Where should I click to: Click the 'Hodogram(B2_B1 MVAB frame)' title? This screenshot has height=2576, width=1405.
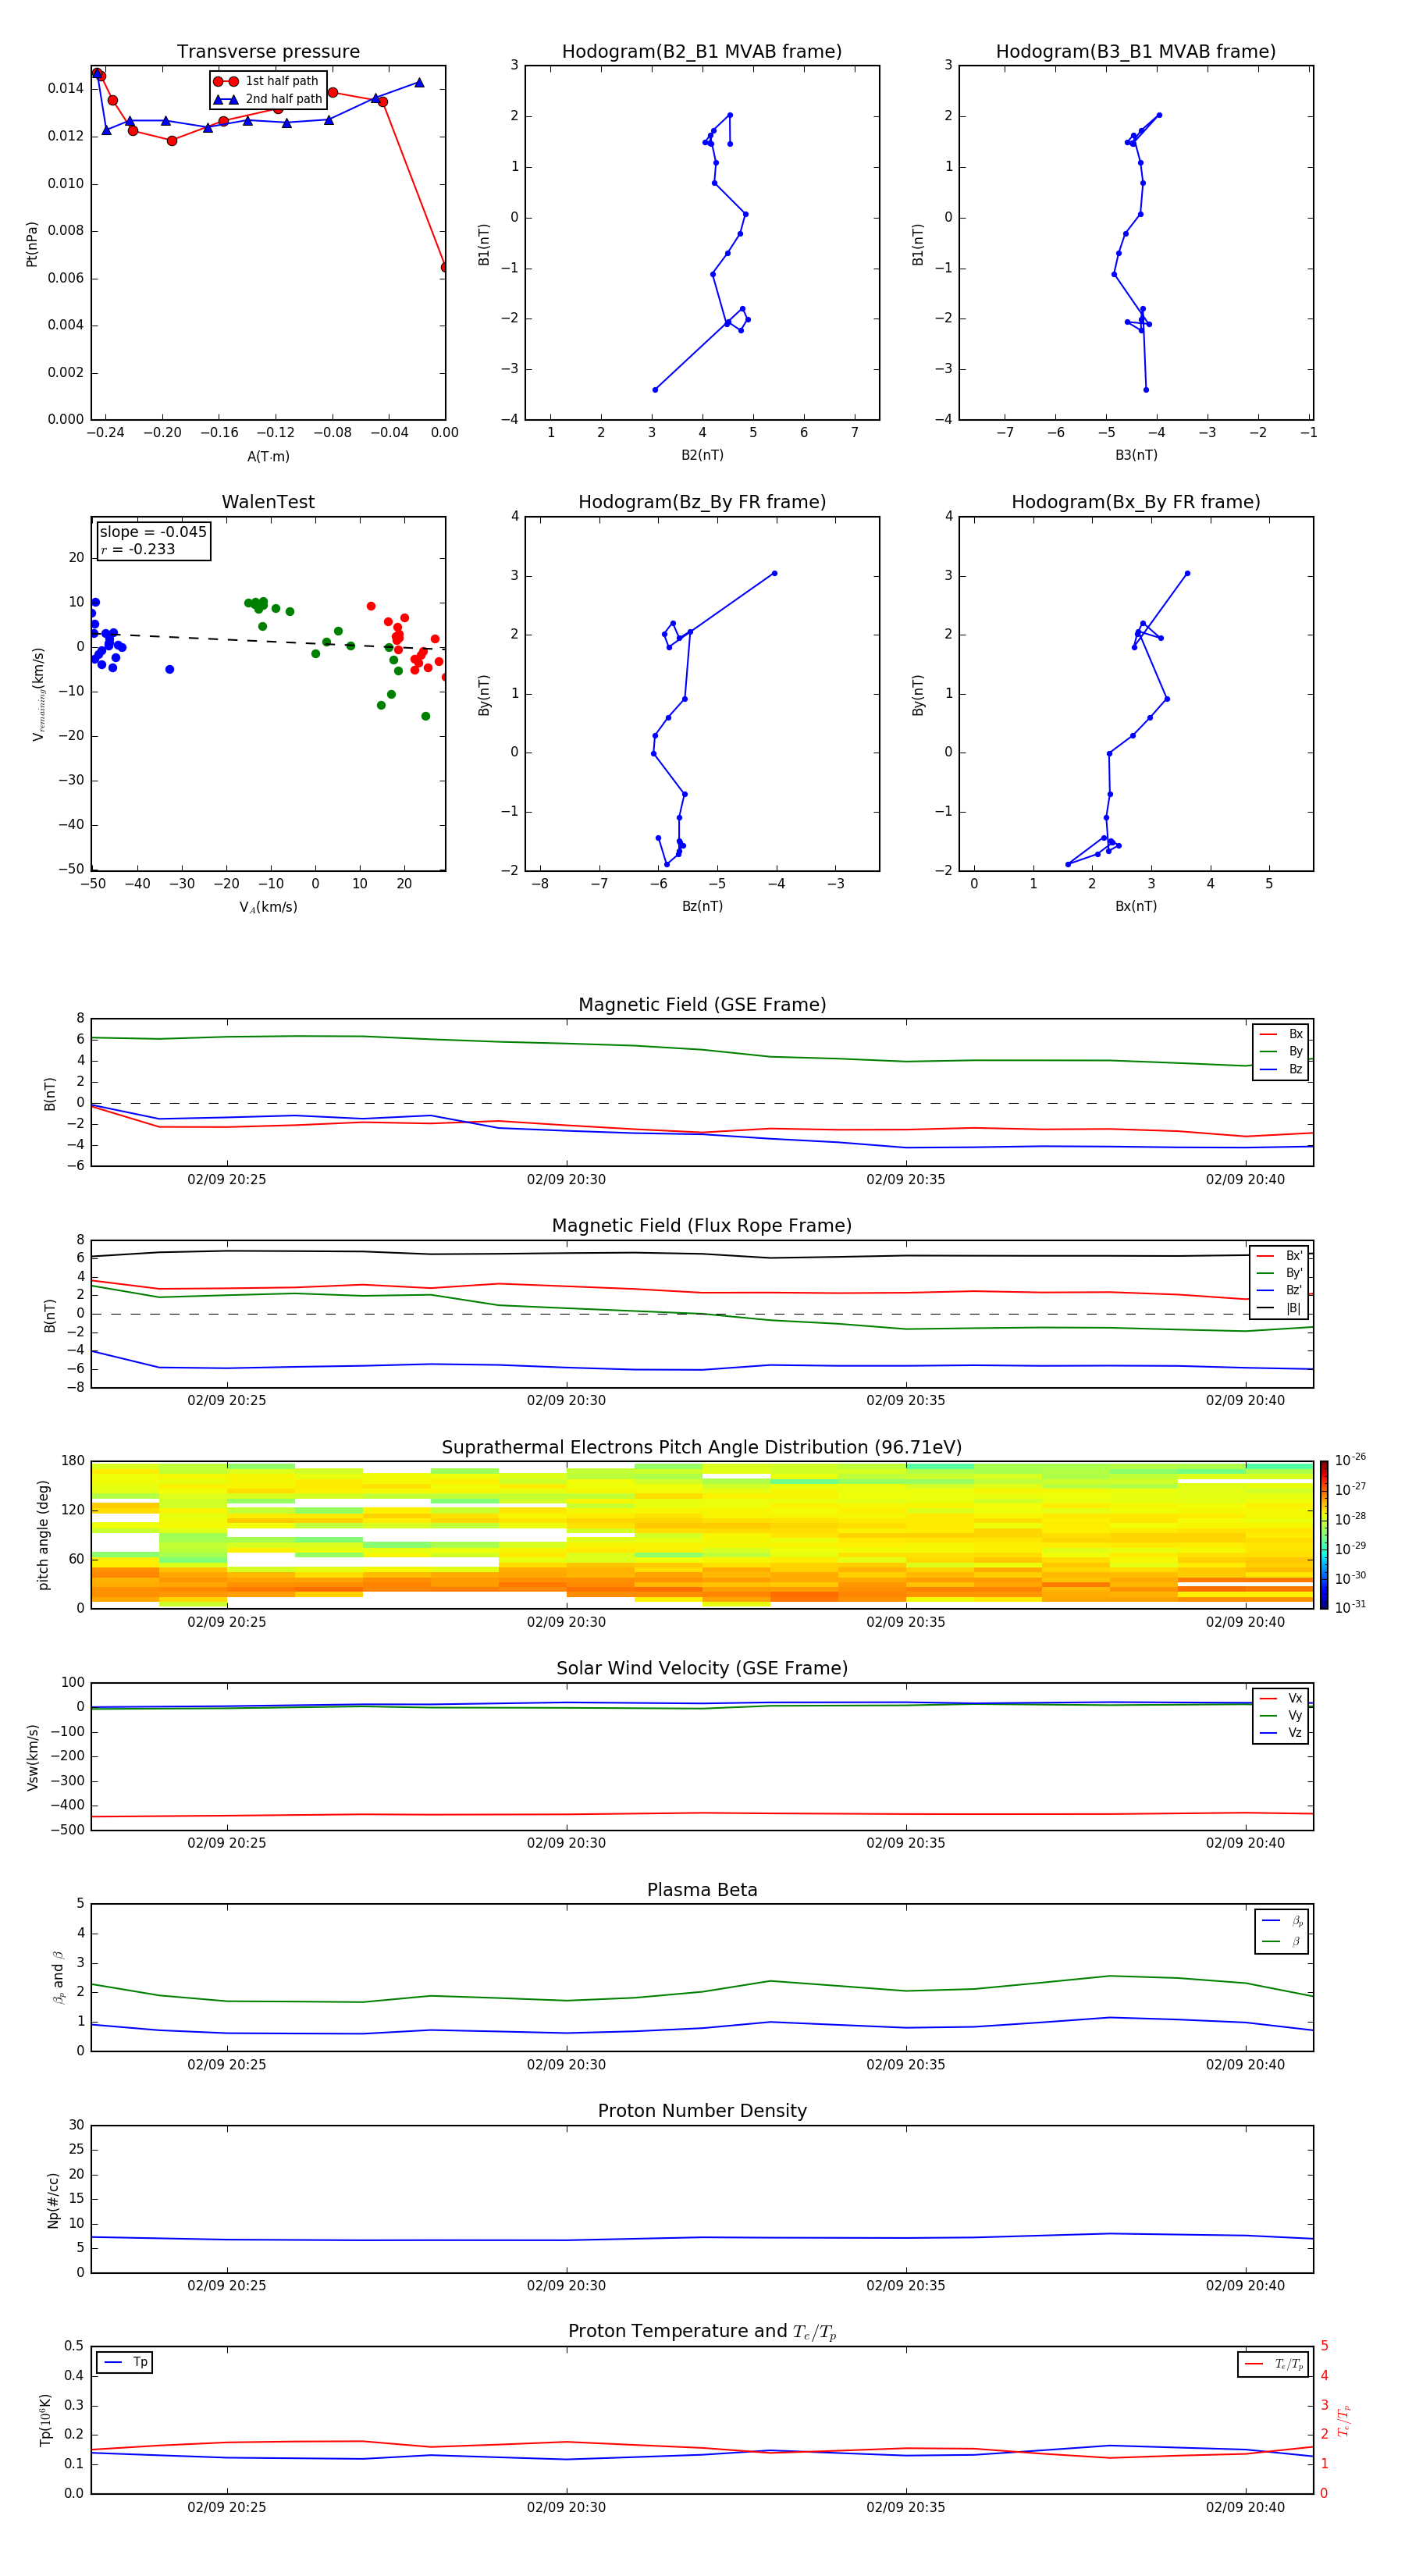pos(702,52)
